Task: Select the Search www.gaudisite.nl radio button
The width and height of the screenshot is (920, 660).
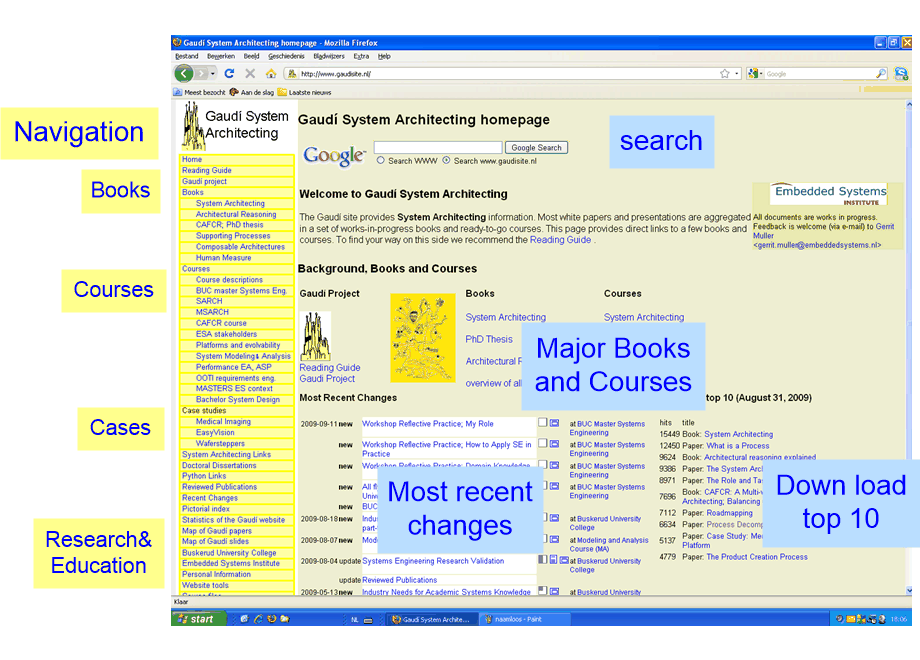Action: 447,160
